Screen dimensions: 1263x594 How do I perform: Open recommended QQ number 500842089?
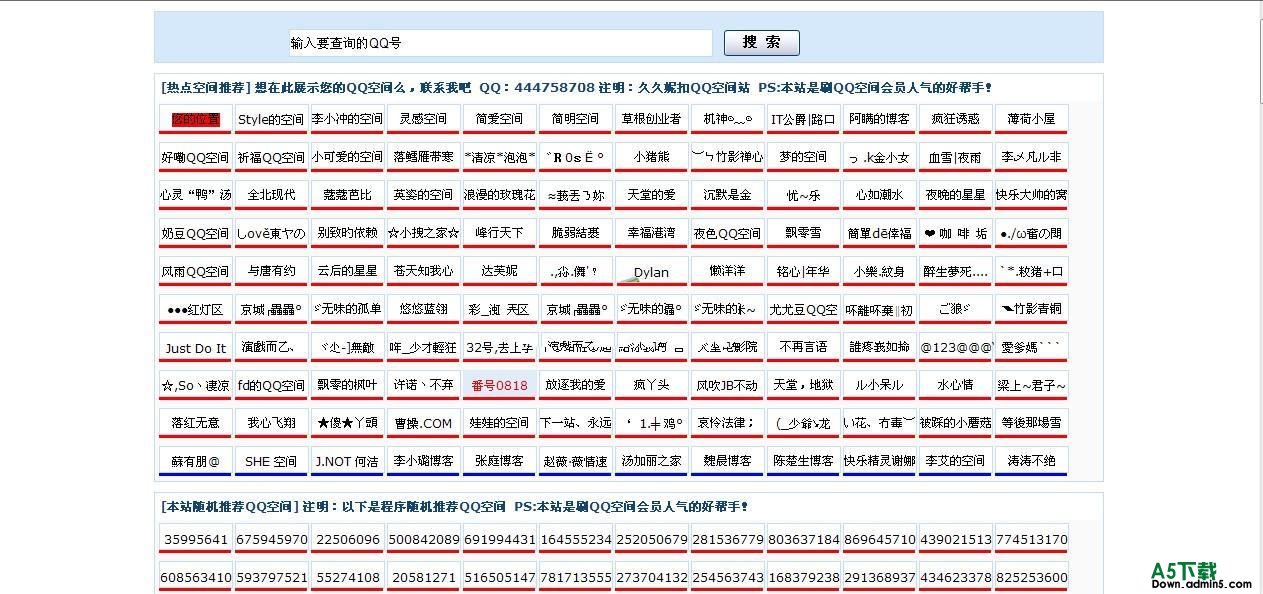423,539
